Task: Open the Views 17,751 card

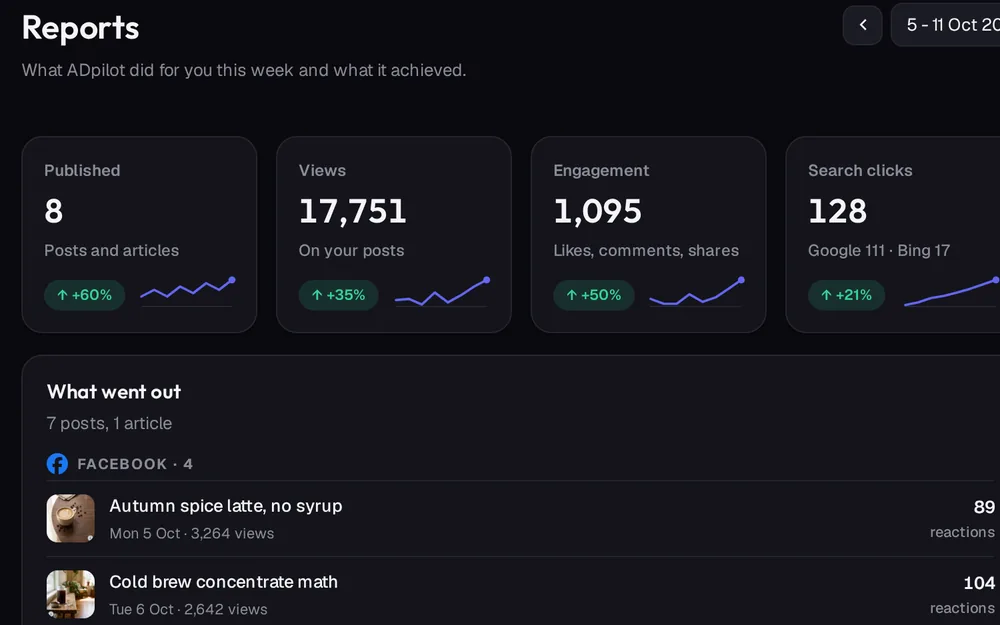Action: pyautogui.click(x=393, y=235)
